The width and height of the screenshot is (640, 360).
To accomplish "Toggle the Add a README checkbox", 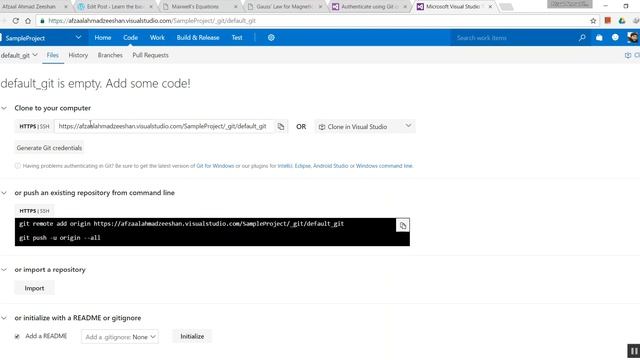I will (17, 337).
